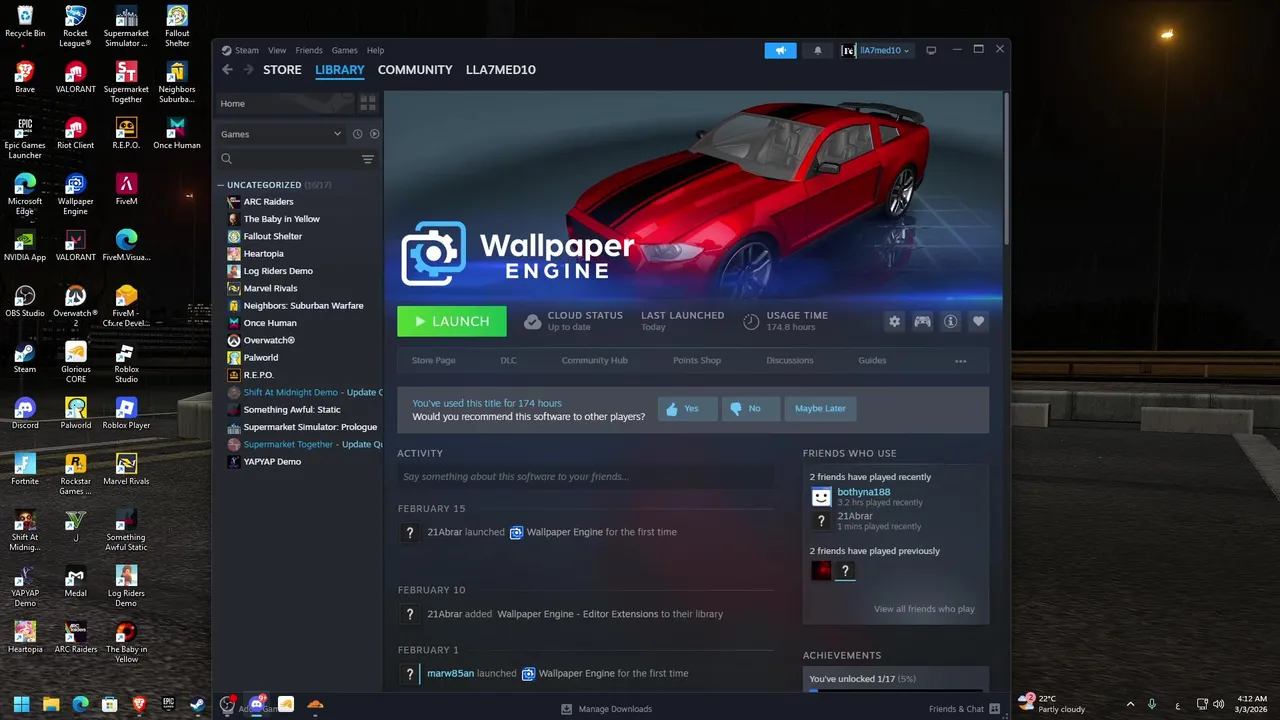Open the LLA7MED10 profile tab
The image size is (1280, 720).
click(x=501, y=70)
